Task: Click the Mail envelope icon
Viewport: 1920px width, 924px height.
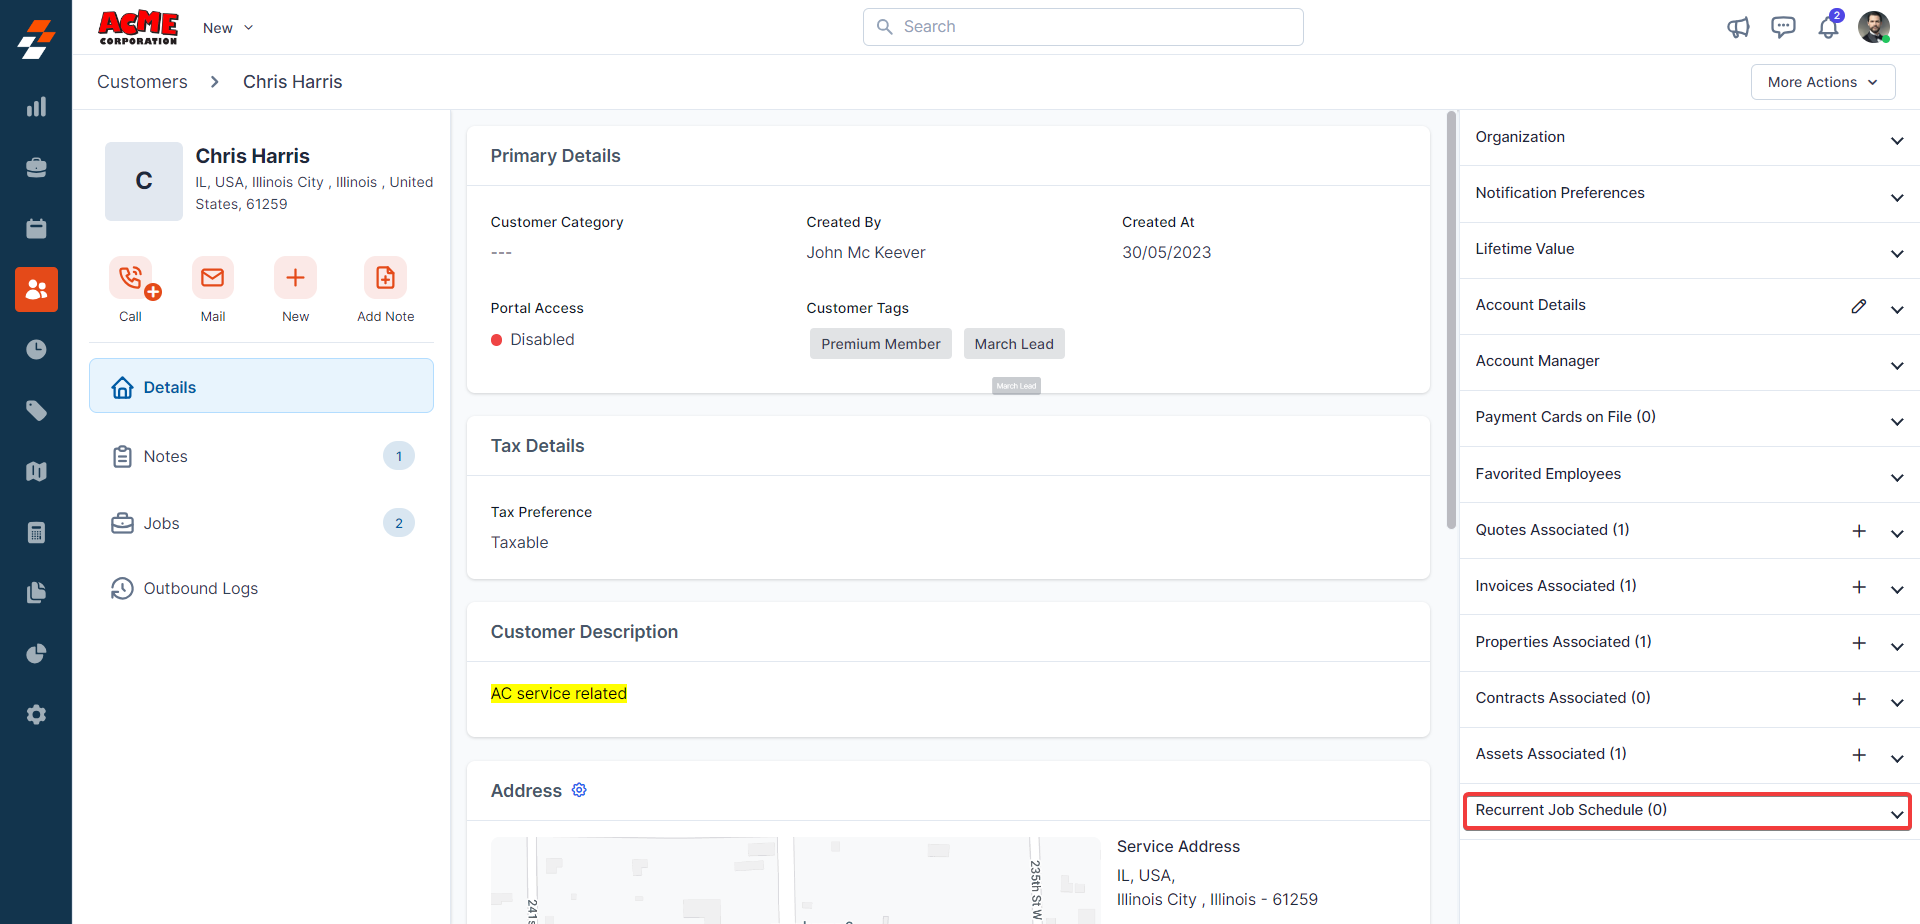Action: tap(212, 278)
